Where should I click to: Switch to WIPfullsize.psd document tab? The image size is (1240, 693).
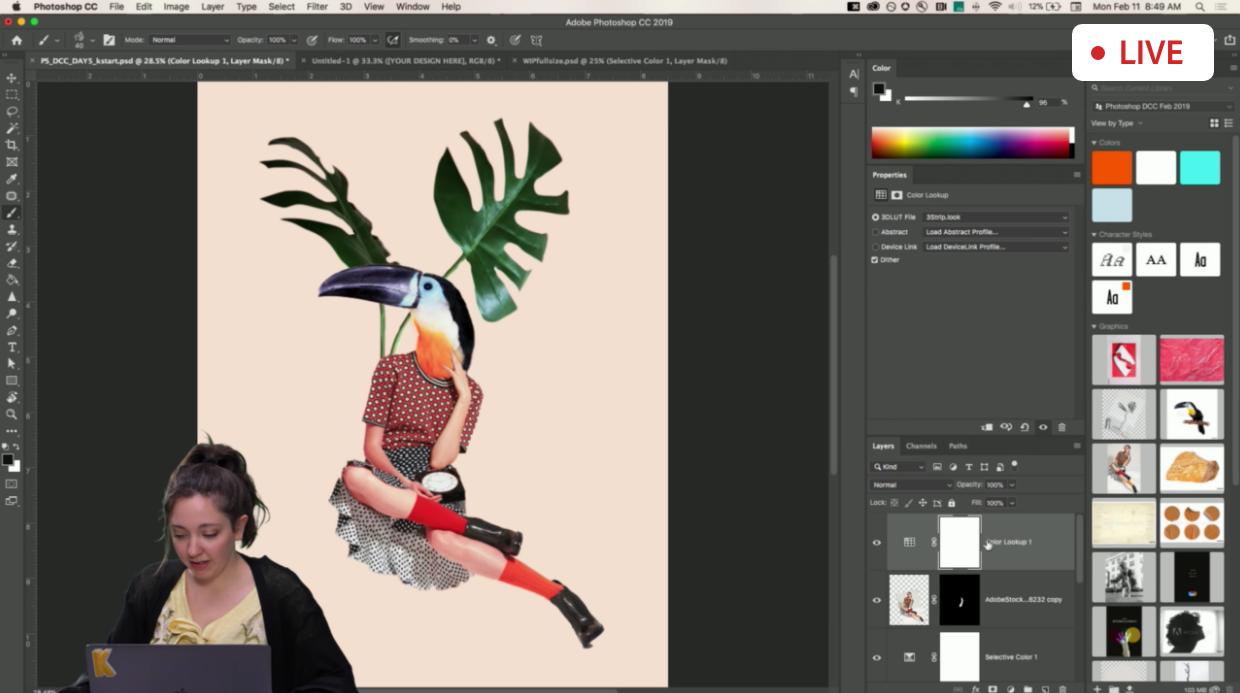click(625, 61)
